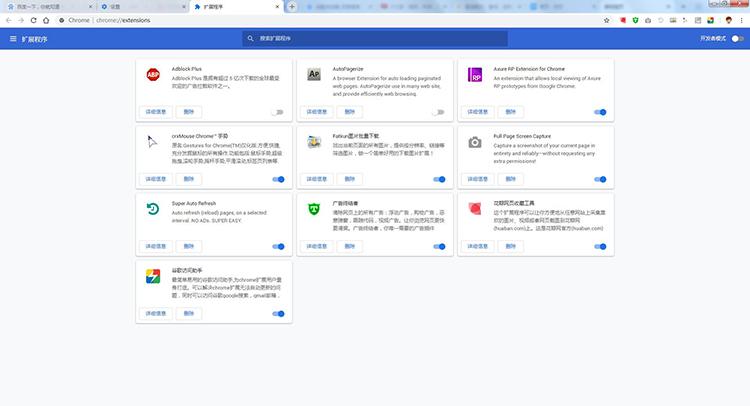Disable the crxMouse Chrome toggle

click(278, 179)
